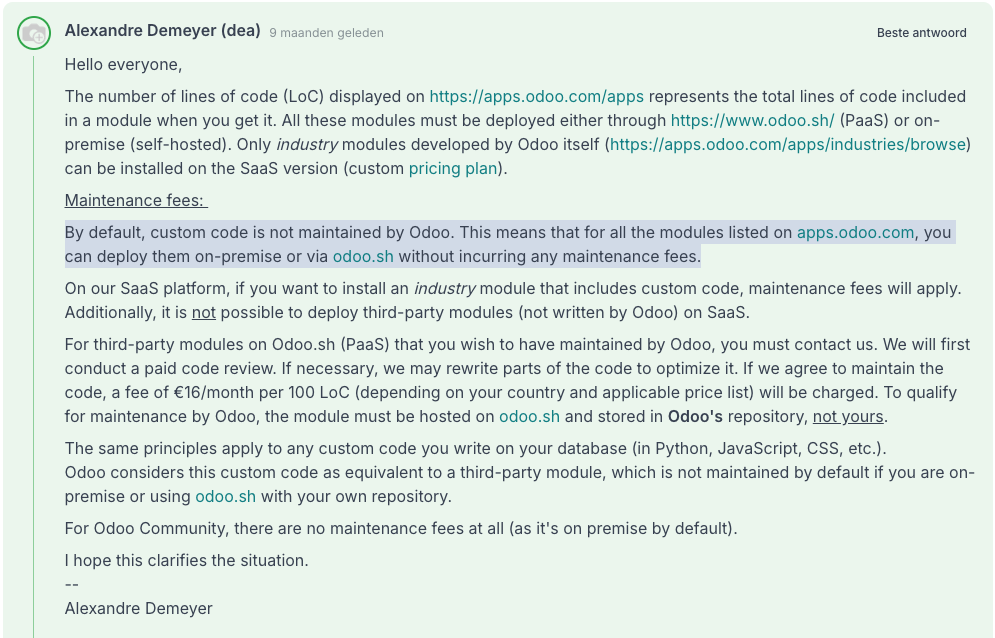
Task: Click the '9 maanden geleden' timestamp
Action: pos(326,33)
